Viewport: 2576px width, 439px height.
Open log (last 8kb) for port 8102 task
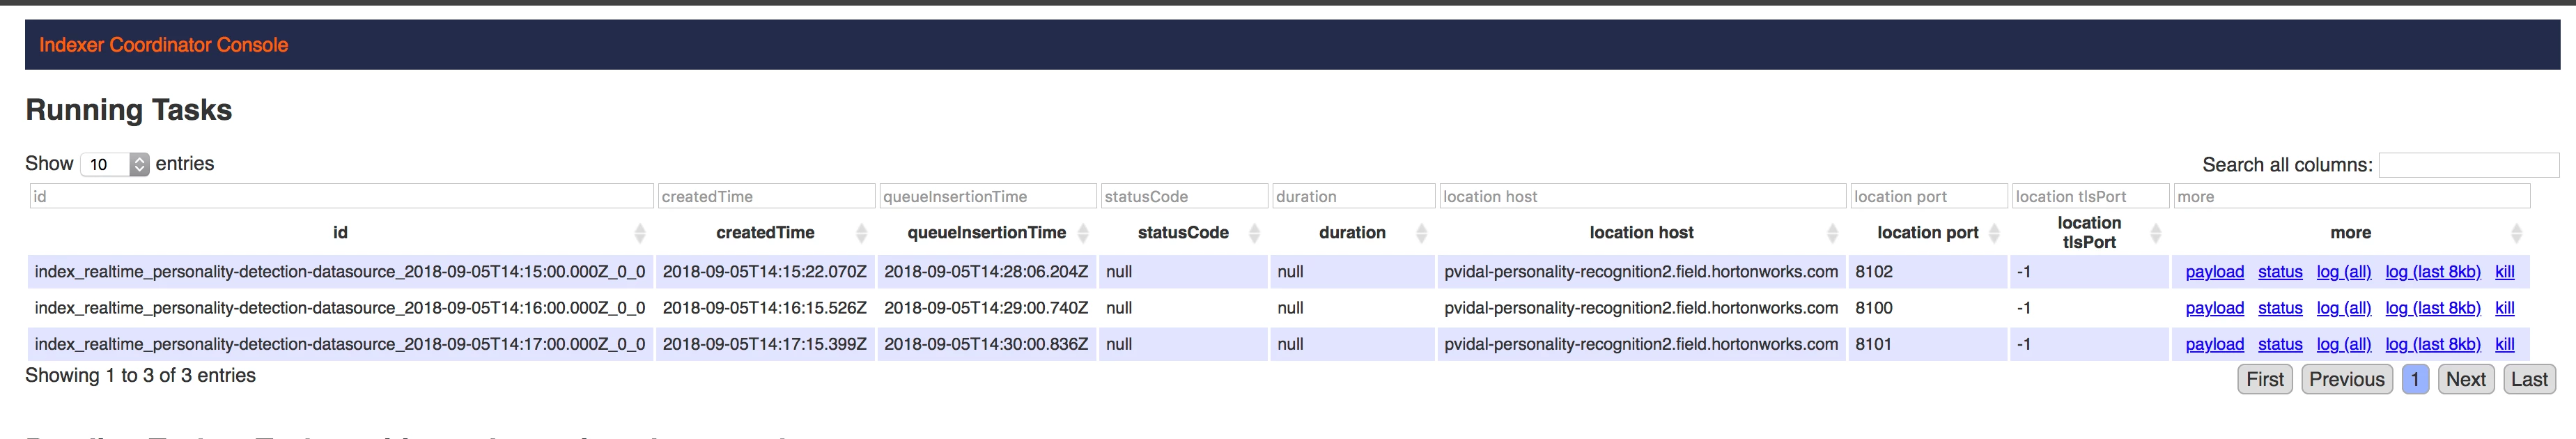coord(2432,272)
